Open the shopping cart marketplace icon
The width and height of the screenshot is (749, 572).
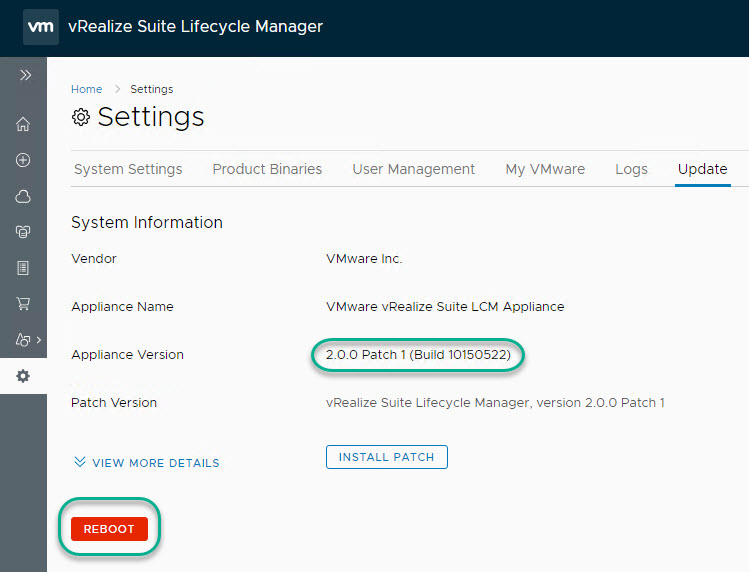pos(23,303)
